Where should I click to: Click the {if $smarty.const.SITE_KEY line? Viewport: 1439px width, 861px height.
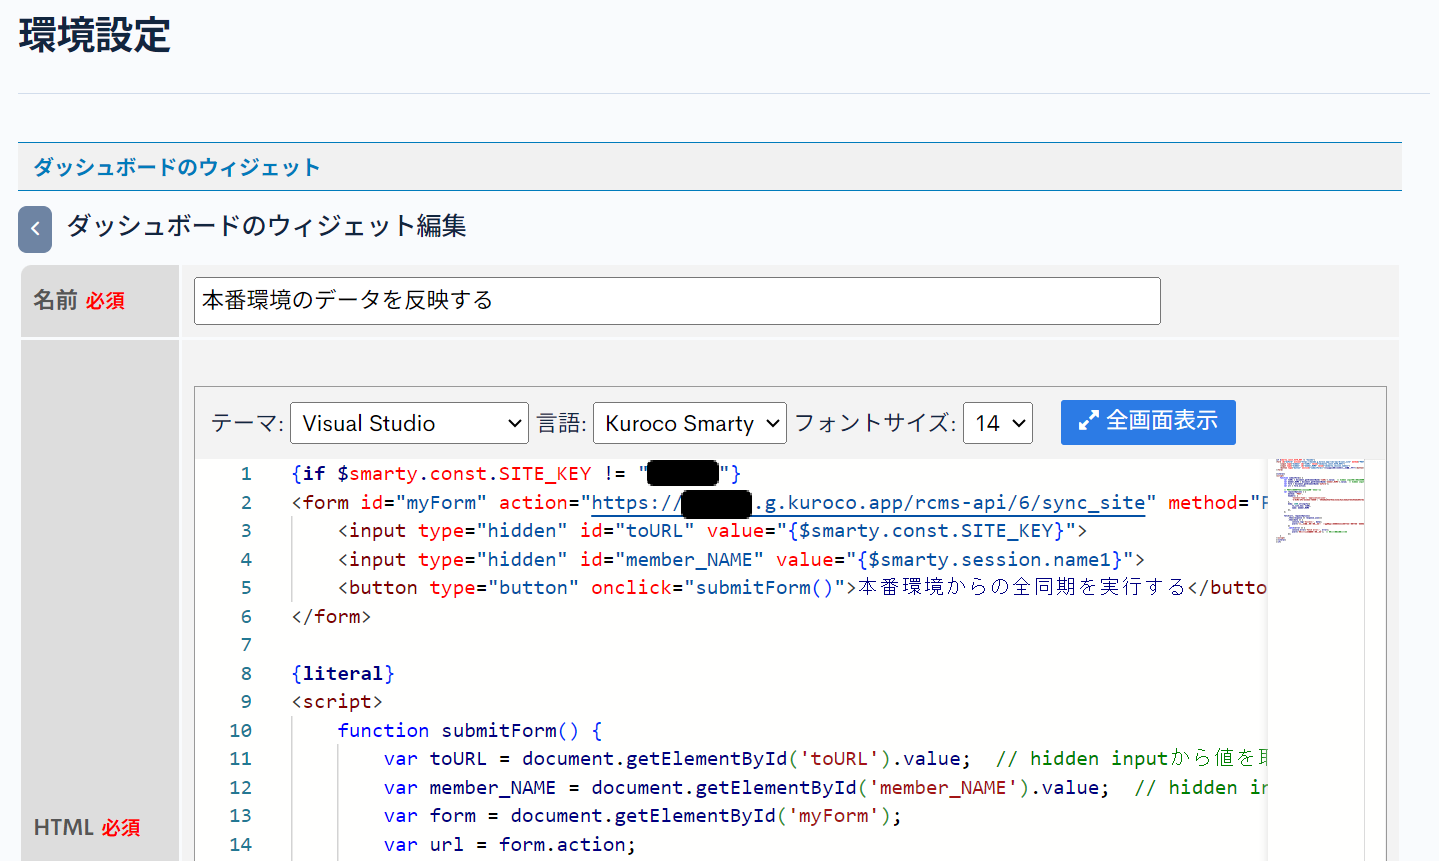tap(516, 474)
